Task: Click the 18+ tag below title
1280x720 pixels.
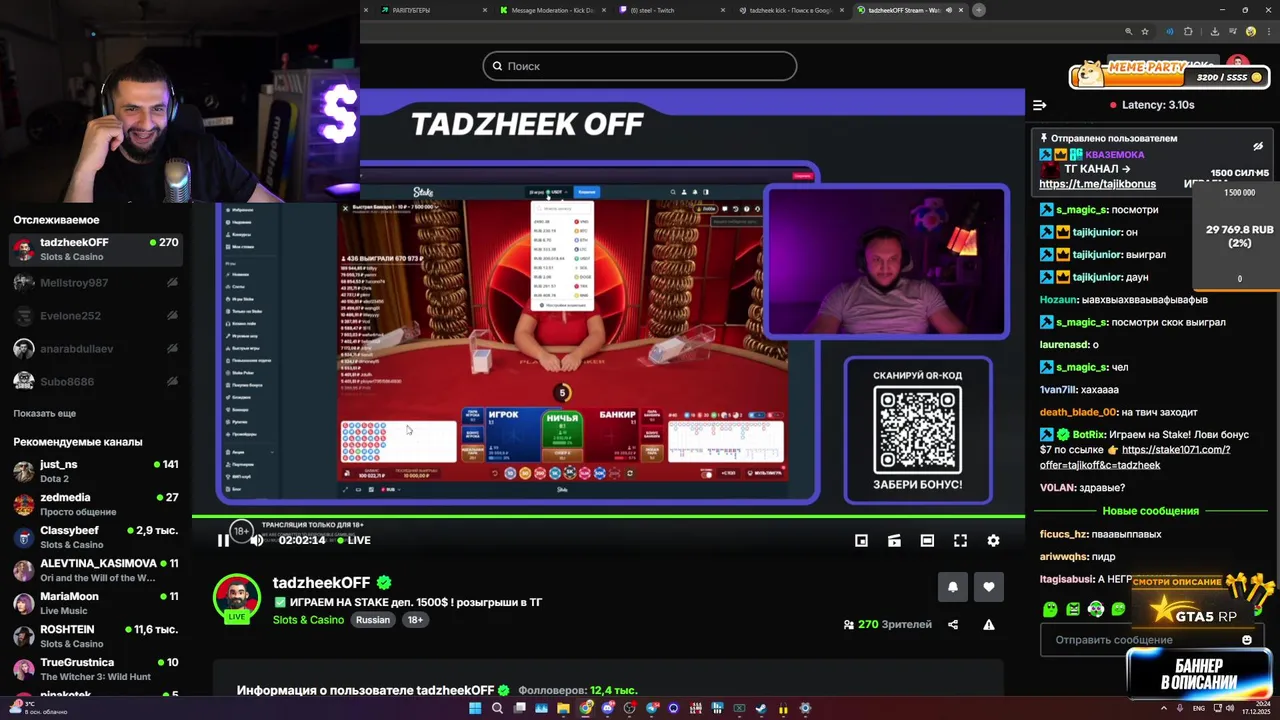Action: (415, 620)
